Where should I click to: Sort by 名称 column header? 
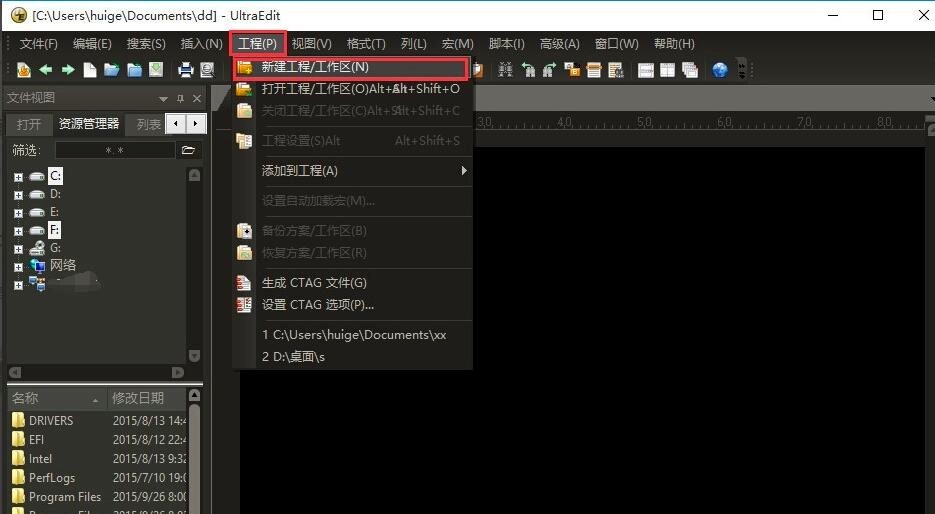tap(57, 398)
